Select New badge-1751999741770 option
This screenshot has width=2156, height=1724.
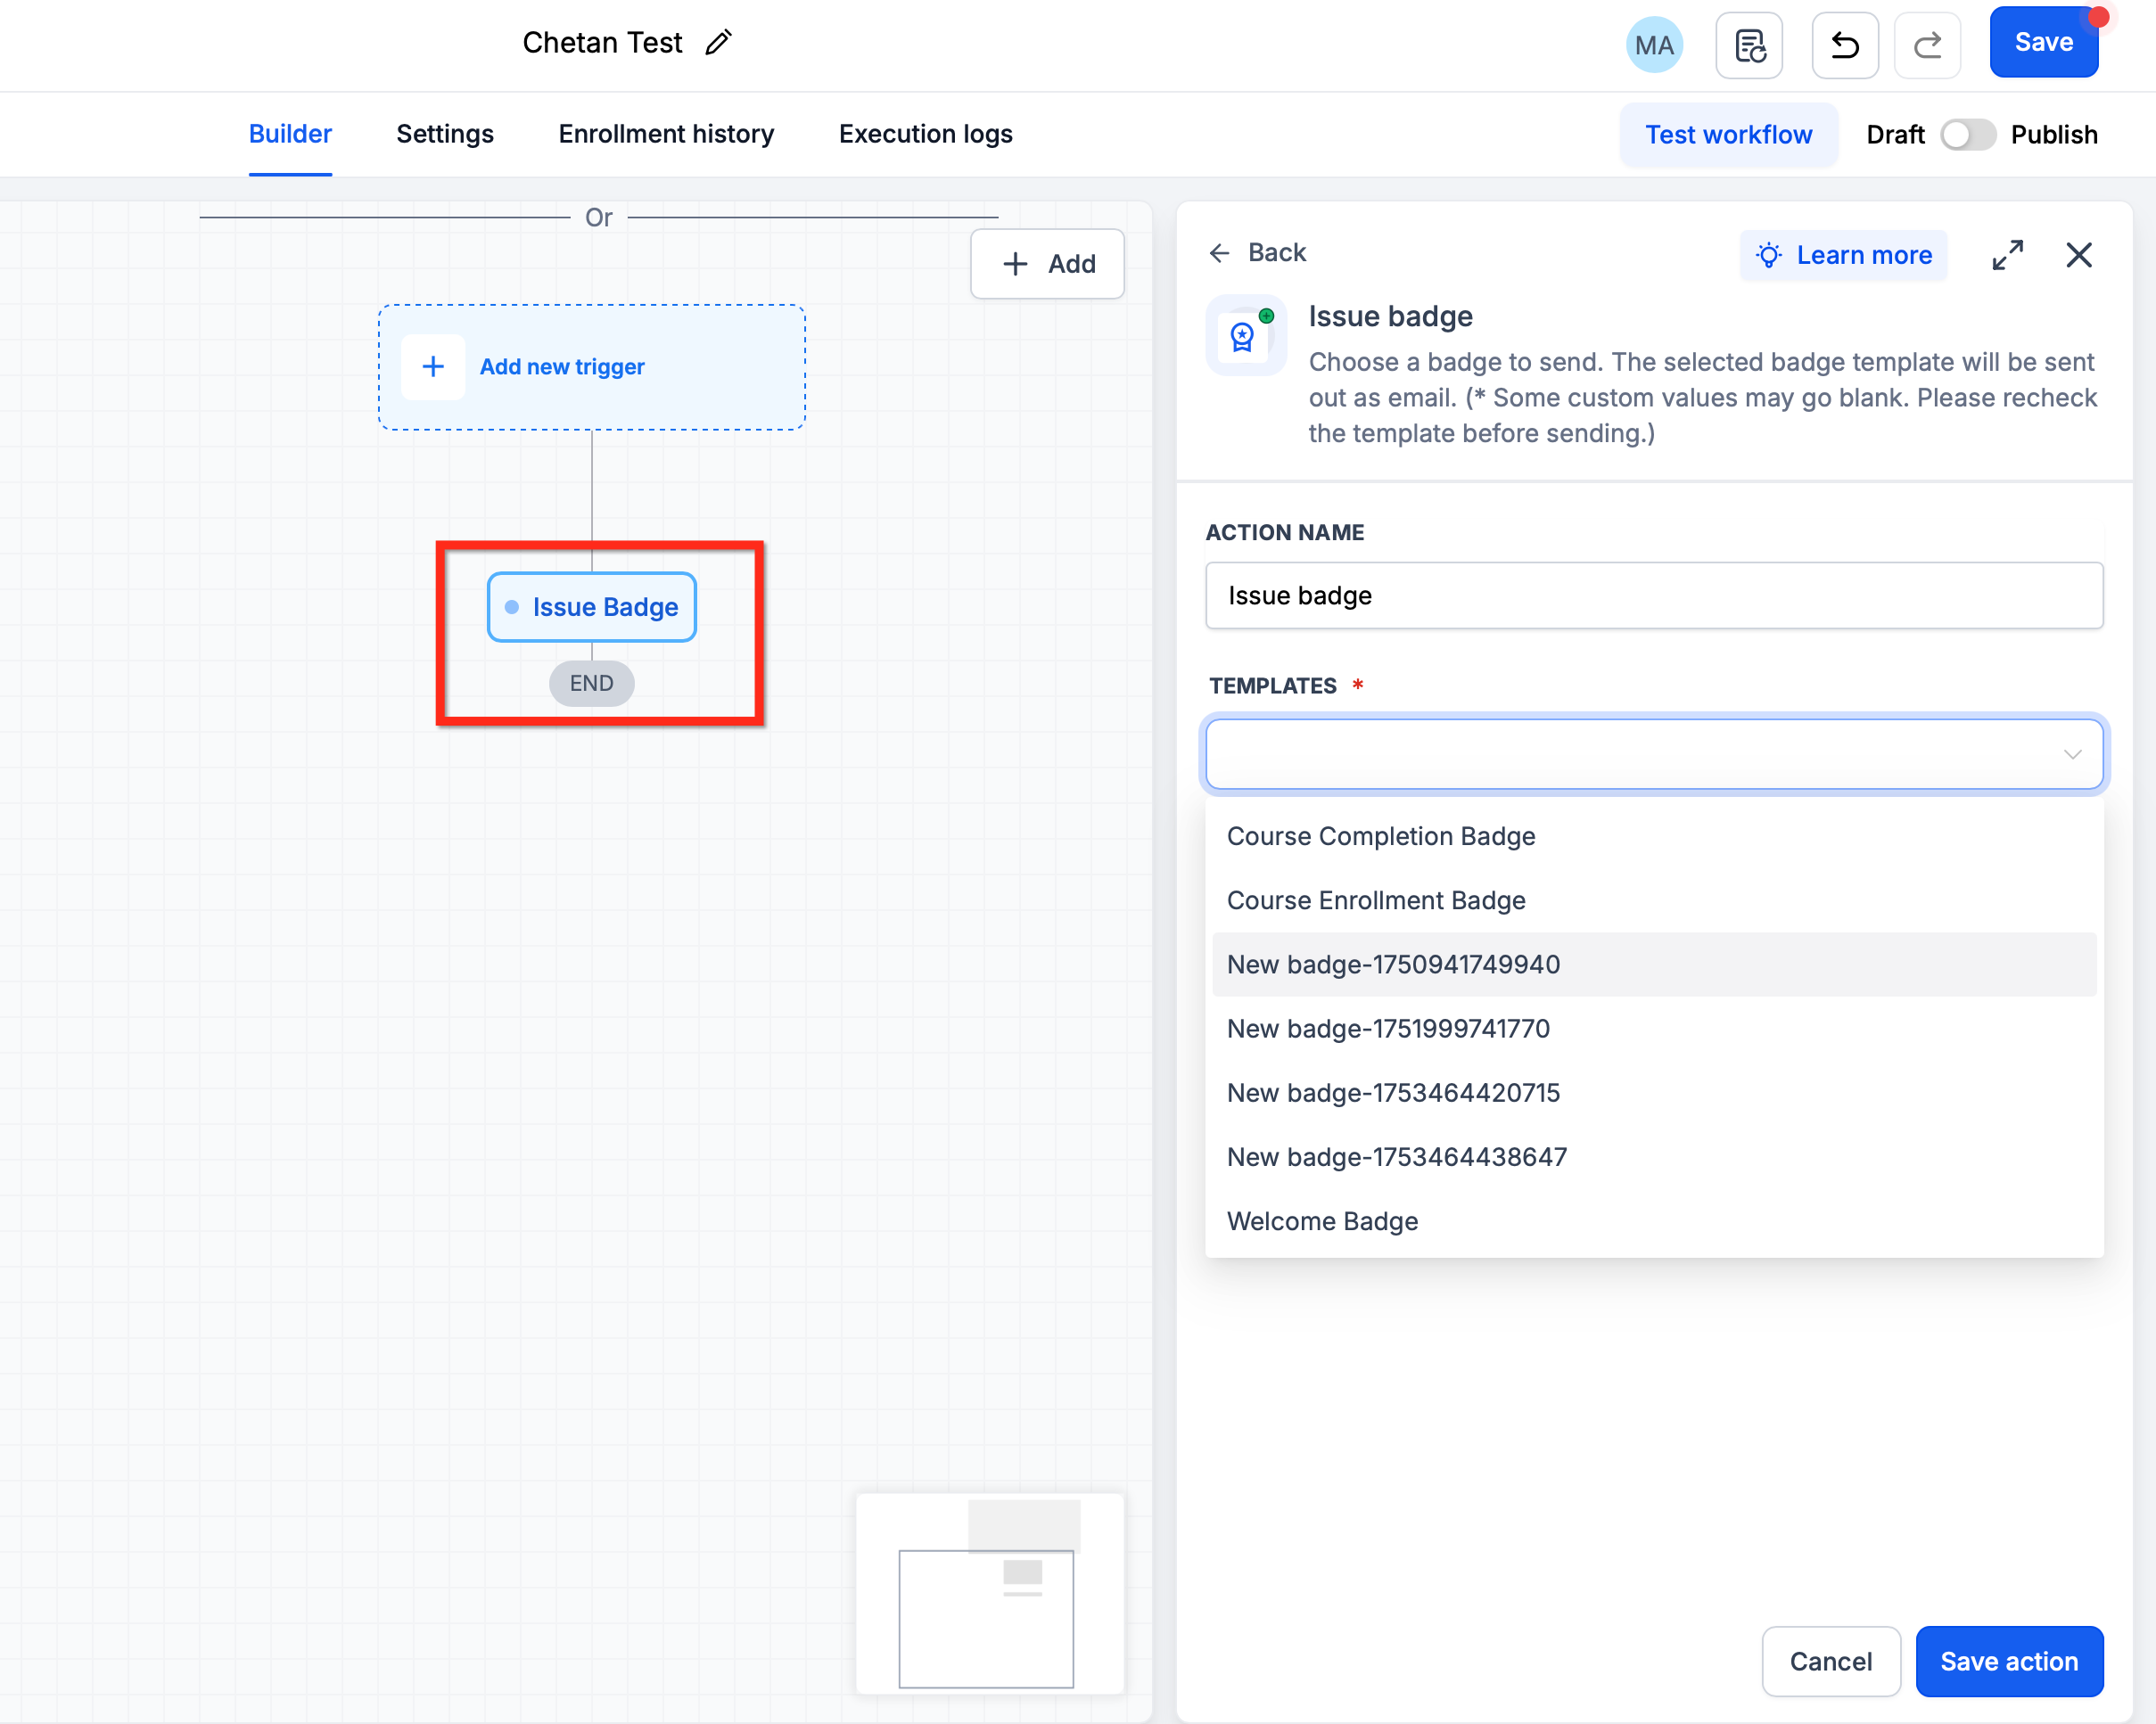[1654, 1028]
